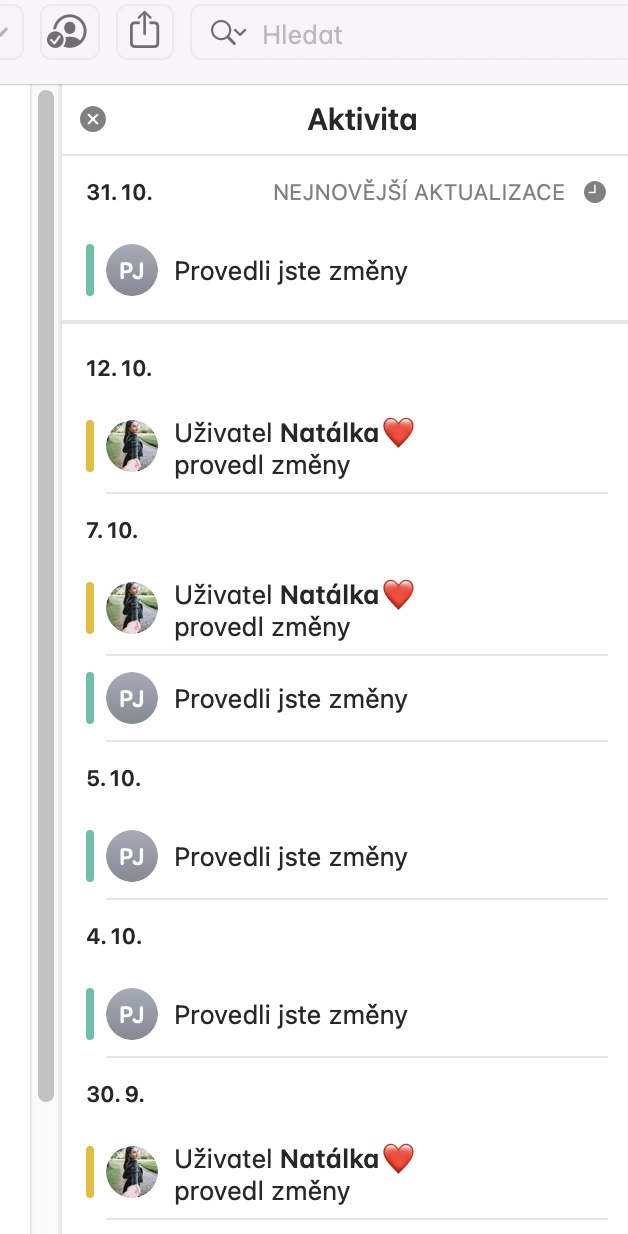
Task: Select 'Provedli jste změny' entry under 7.10.
Action: 291,698
